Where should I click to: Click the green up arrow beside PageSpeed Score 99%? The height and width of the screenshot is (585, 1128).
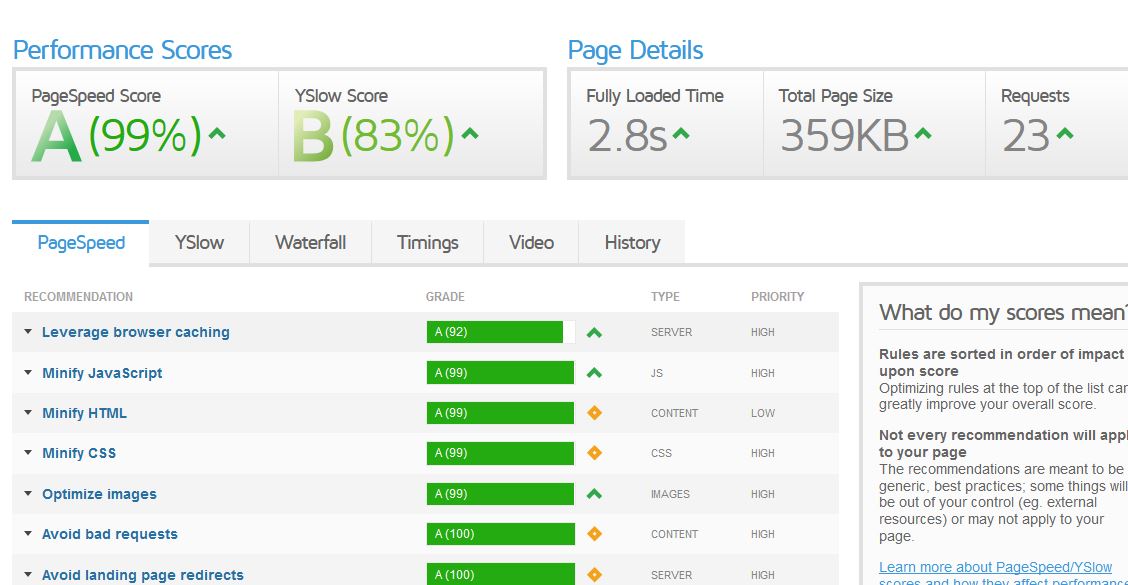217,133
